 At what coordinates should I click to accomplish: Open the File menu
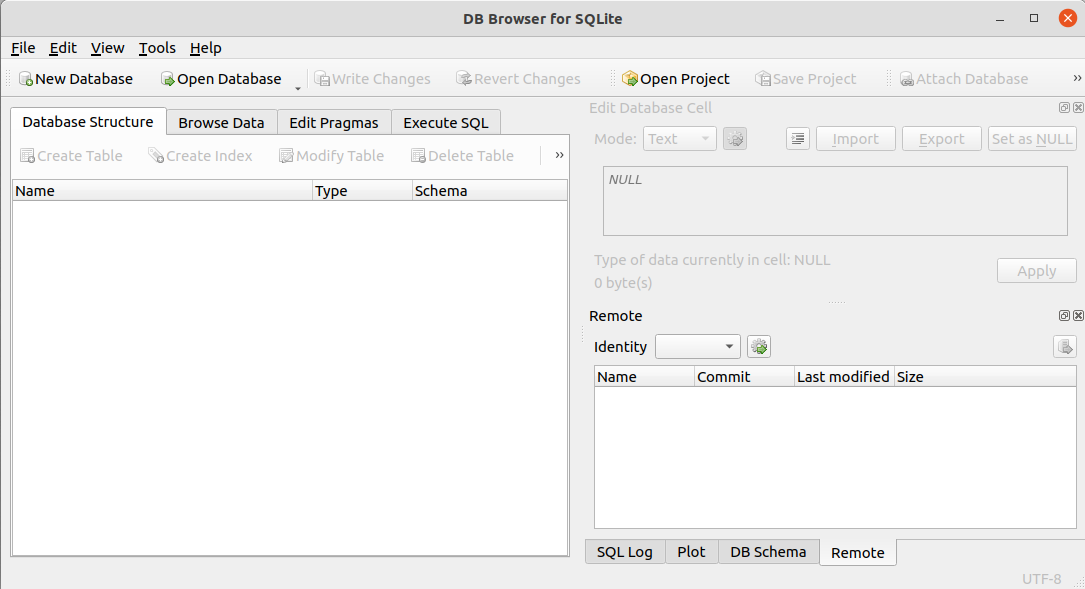[23, 48]
